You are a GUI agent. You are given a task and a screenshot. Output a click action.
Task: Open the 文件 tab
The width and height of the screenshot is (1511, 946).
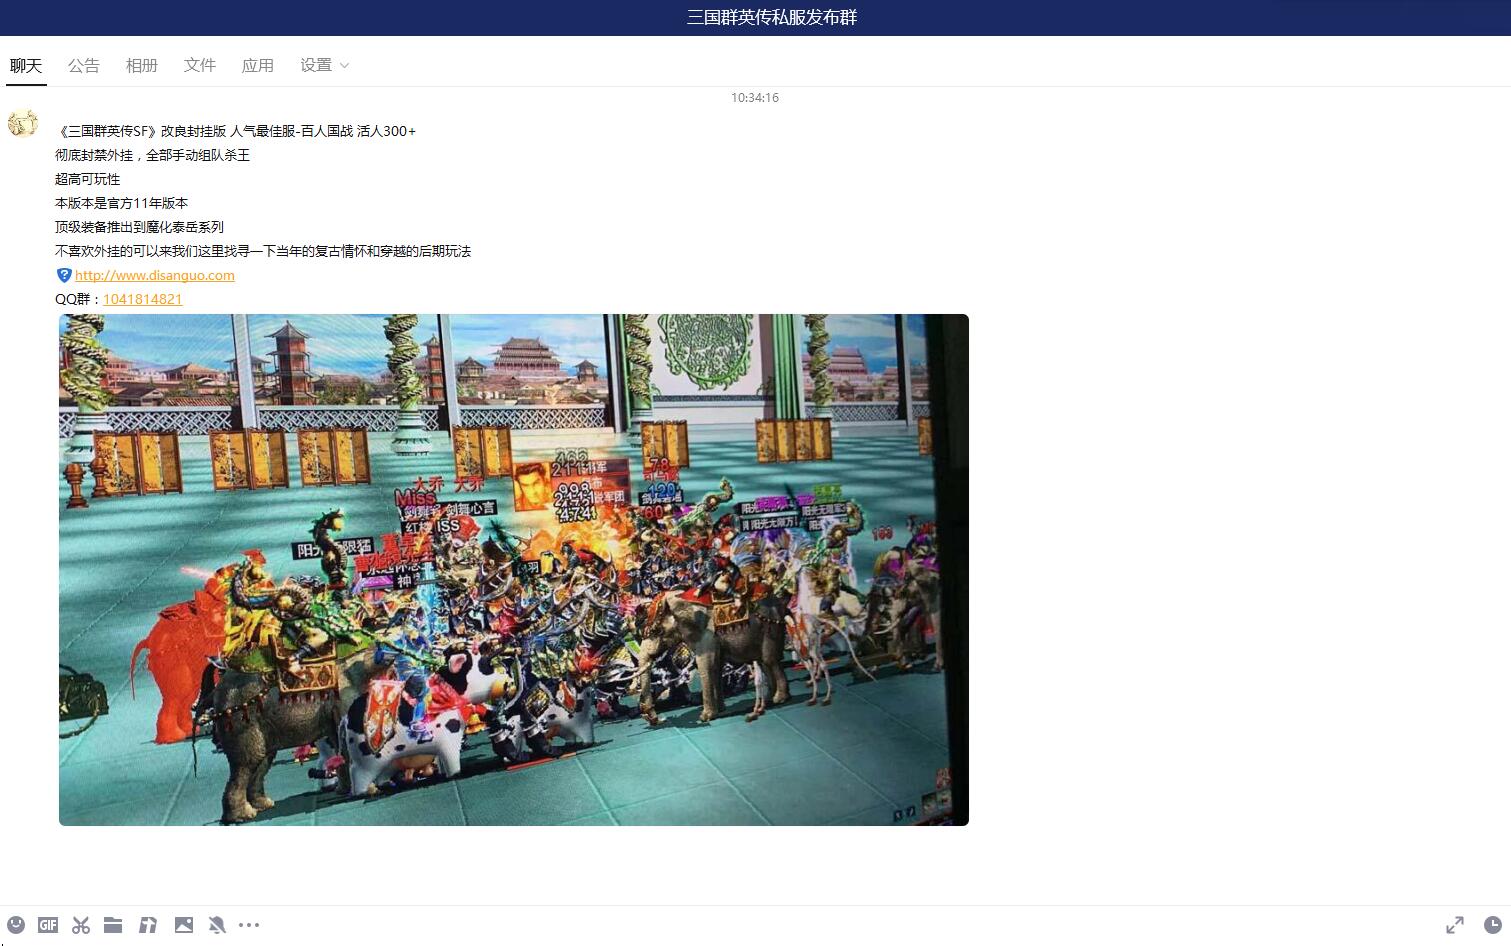click(x=200, y=65)
